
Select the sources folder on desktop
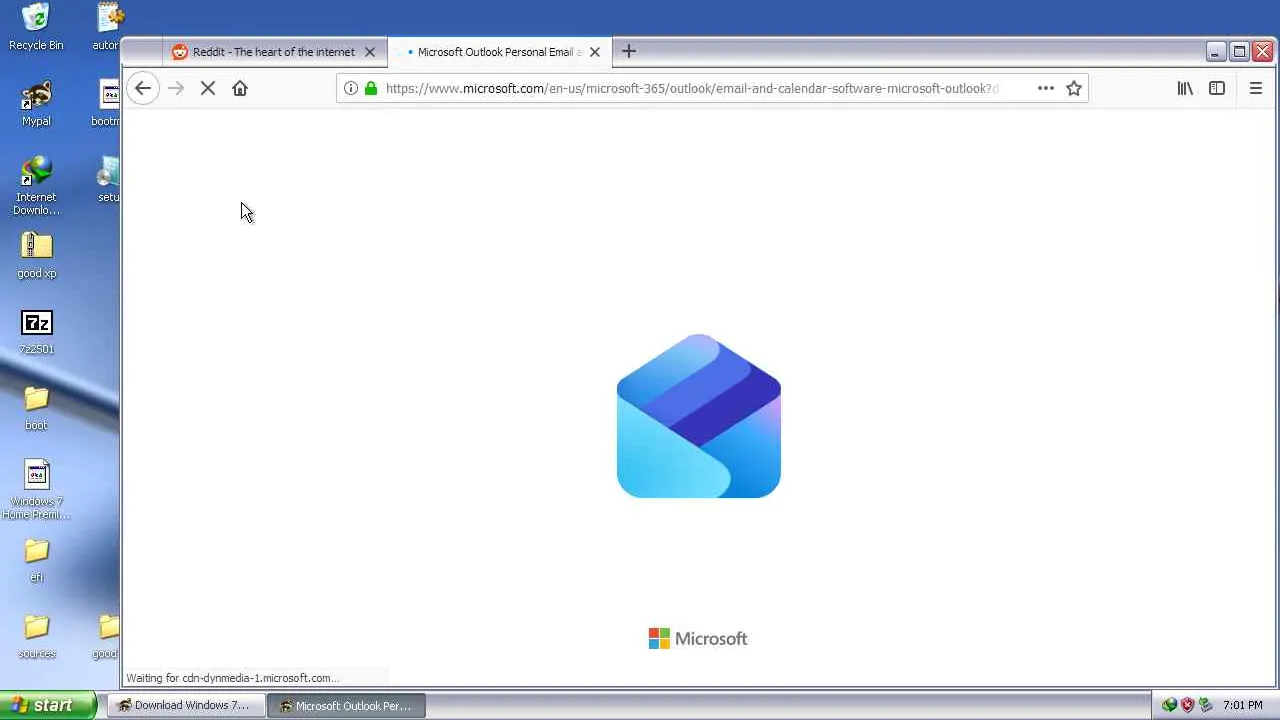[36, 637]
